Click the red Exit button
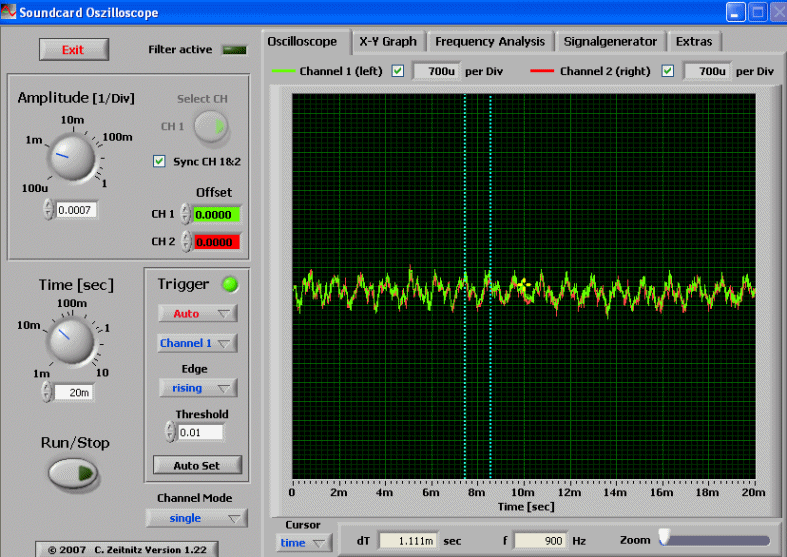This screenshot has height=557, width=787. [74, 50]
